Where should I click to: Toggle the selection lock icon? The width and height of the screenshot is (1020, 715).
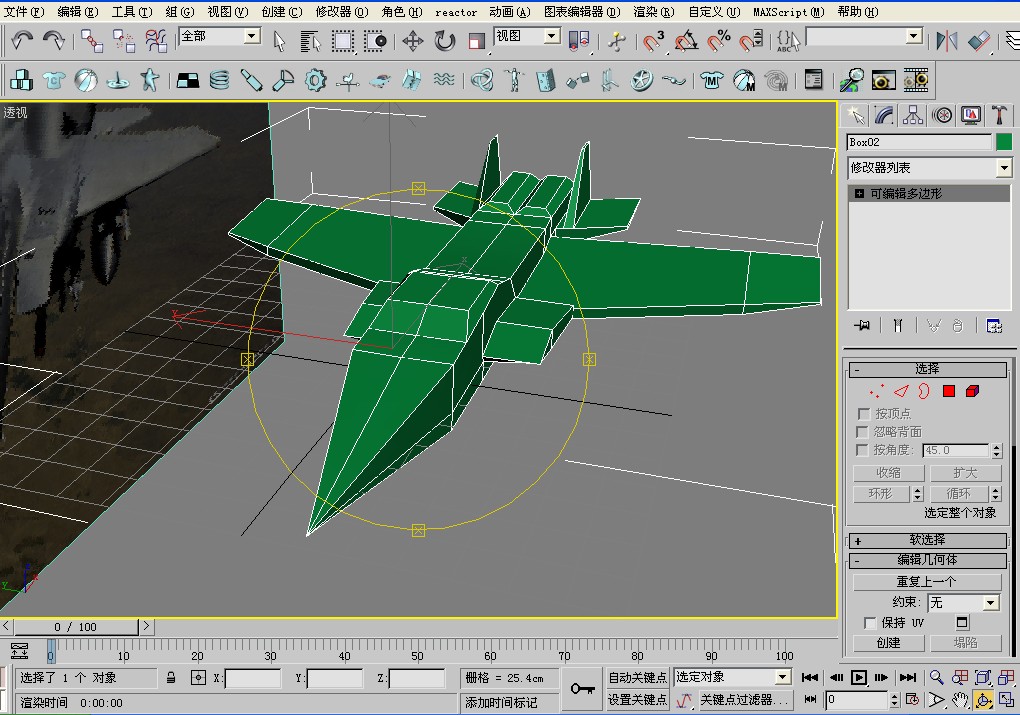(171, 677)
